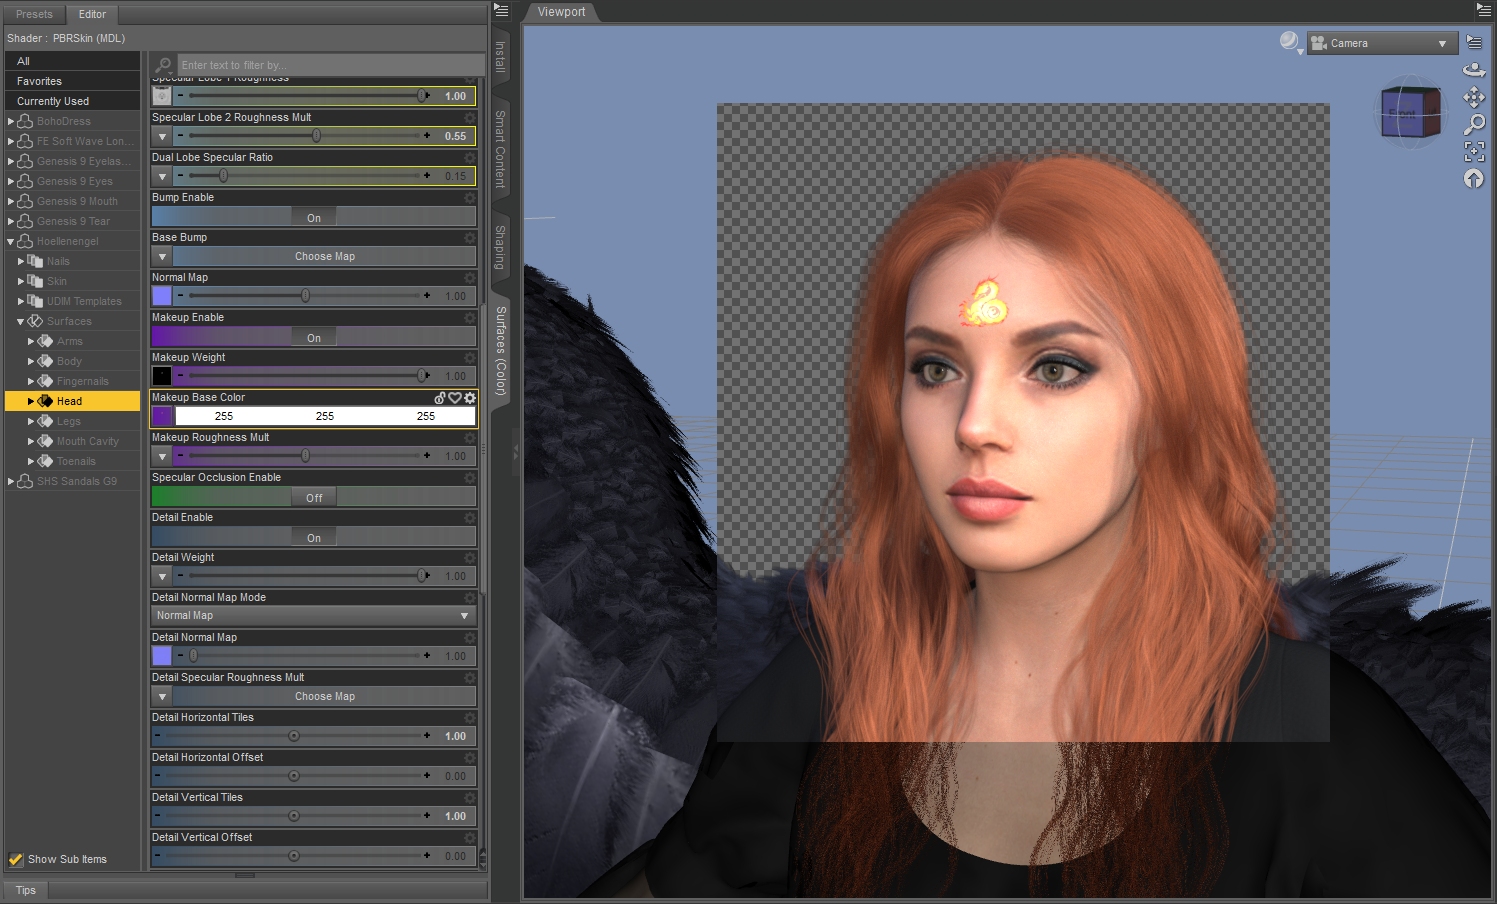This screenshot has width=1497, height=904.
Task: Toggle Detail Enable switch currently On
Action: tap(314, 537)
